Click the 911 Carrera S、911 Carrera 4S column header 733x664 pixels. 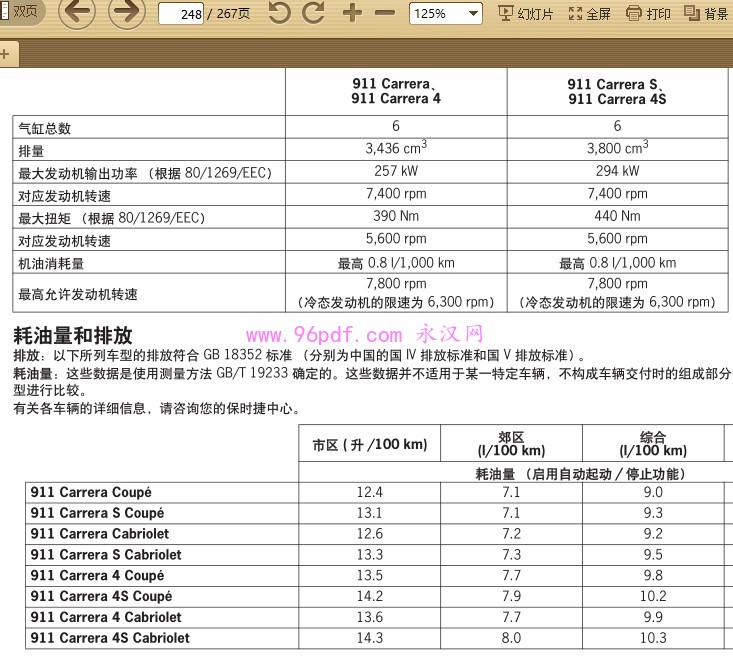[x=617, y=92]
